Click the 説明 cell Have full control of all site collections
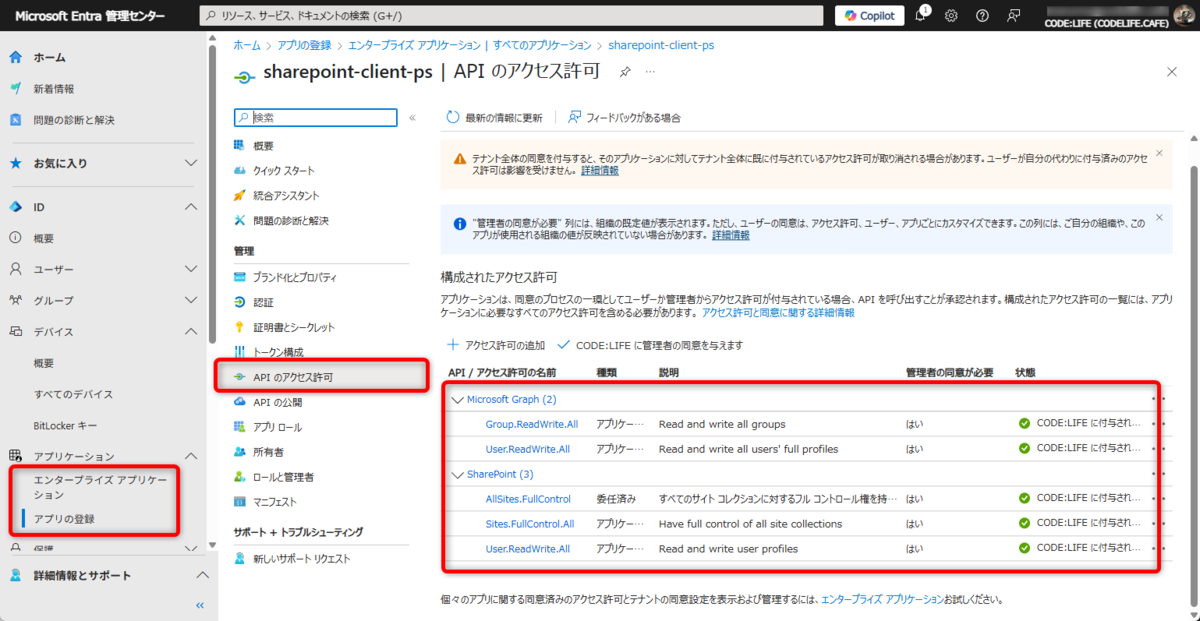The width and height of the screenshot is (1200, 621). (751, 524)
